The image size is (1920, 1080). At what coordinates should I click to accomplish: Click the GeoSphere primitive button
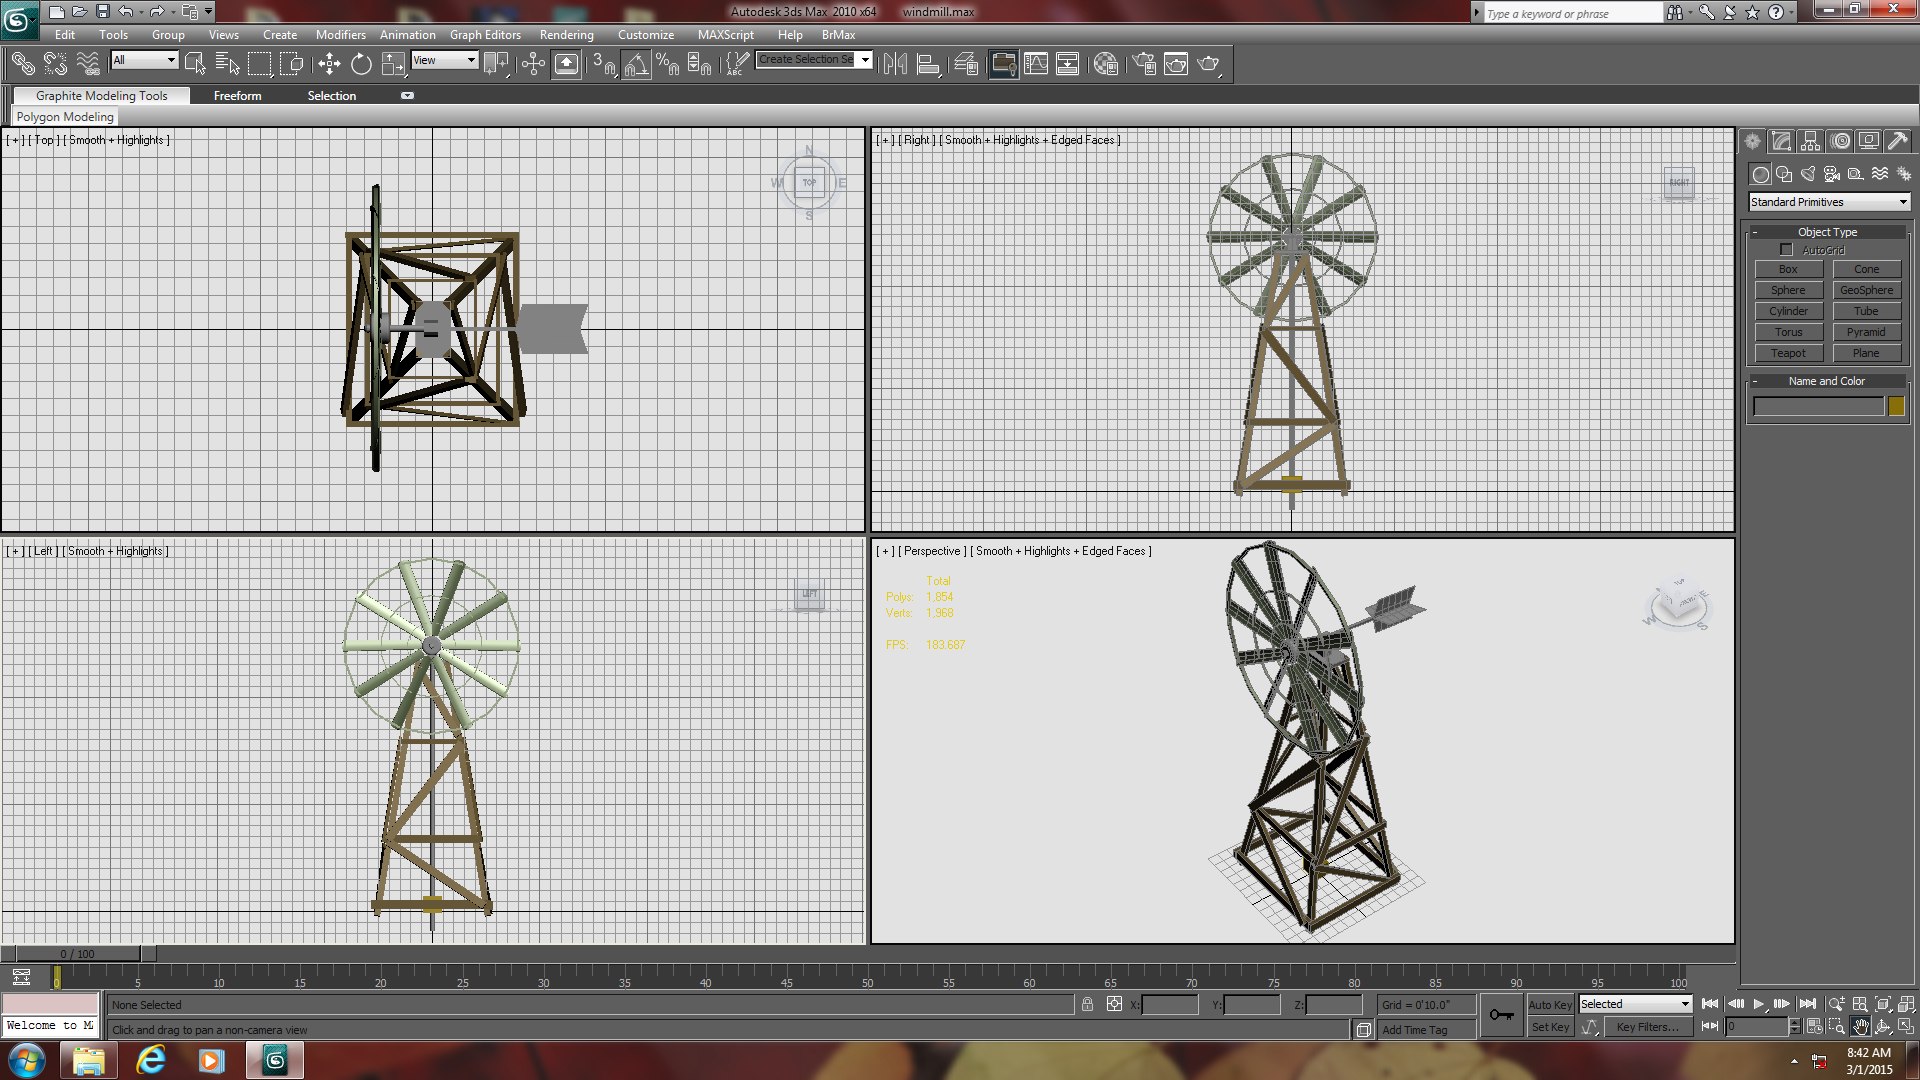[x=1866, y=290]
